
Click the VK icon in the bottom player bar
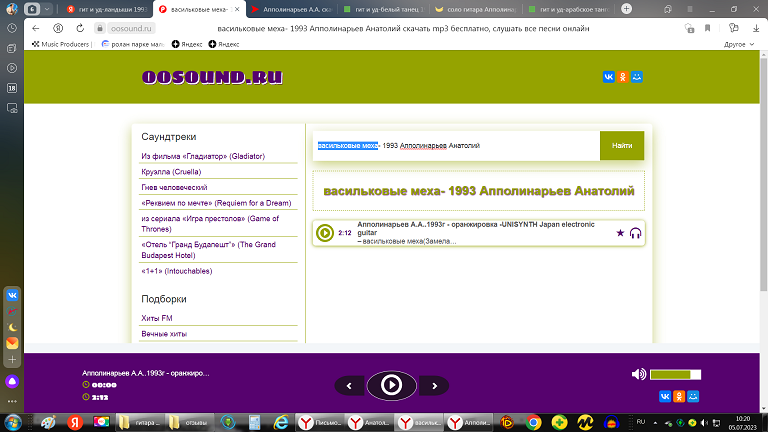pyautogui.click(x=665, y=396)
